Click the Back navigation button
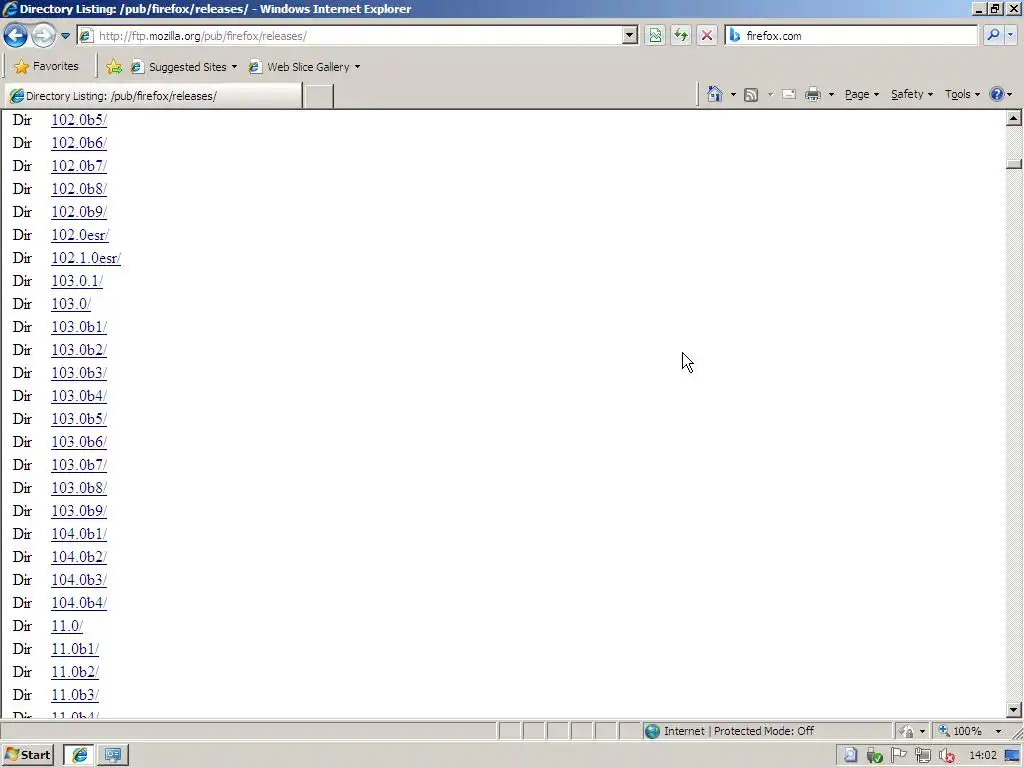1024x768 pixels. 15,35
